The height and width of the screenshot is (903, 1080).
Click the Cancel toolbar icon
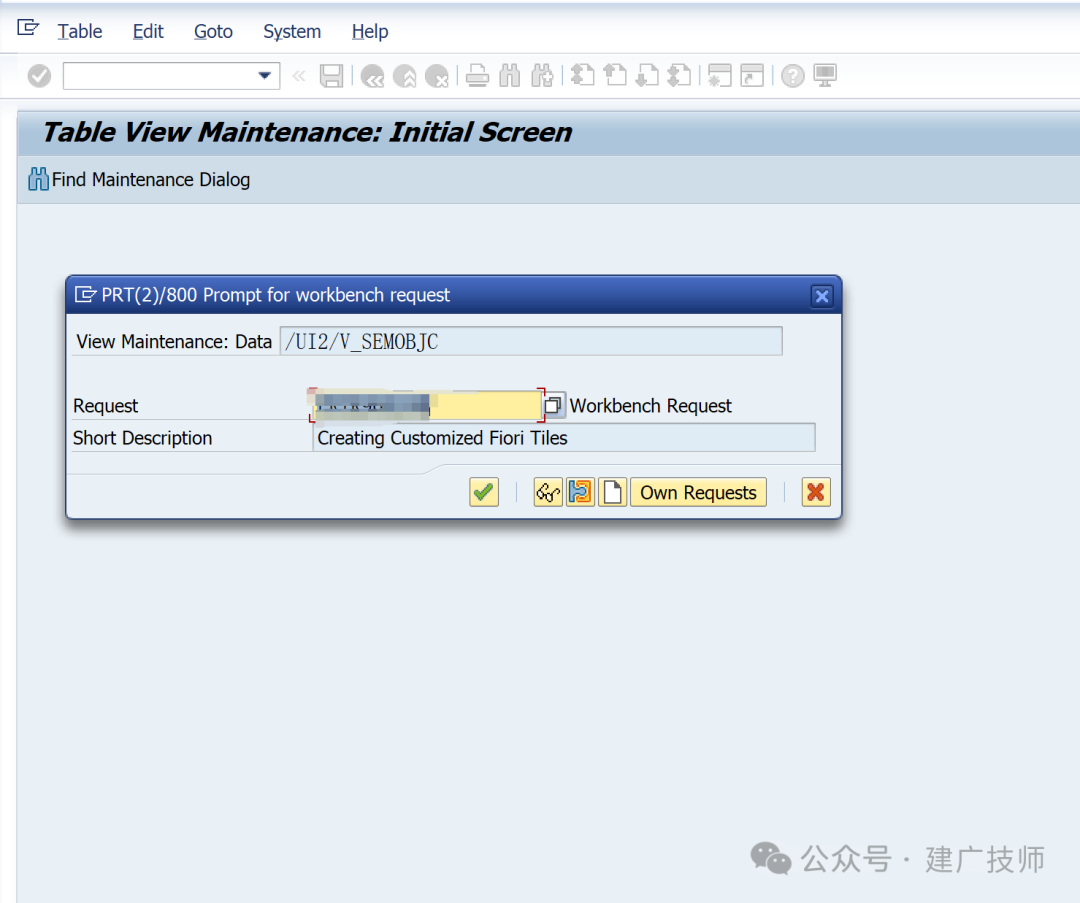pos(437,76)
